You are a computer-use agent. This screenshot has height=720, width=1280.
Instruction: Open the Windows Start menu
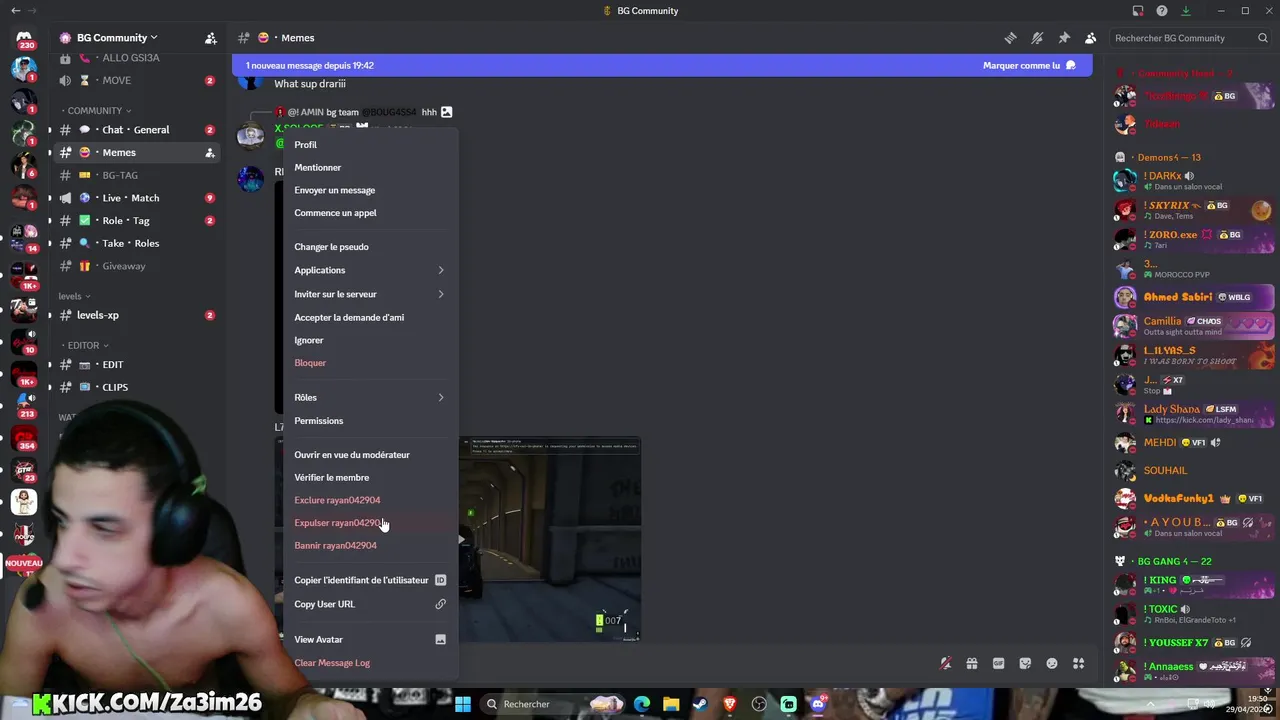click(x=463, y=704)
